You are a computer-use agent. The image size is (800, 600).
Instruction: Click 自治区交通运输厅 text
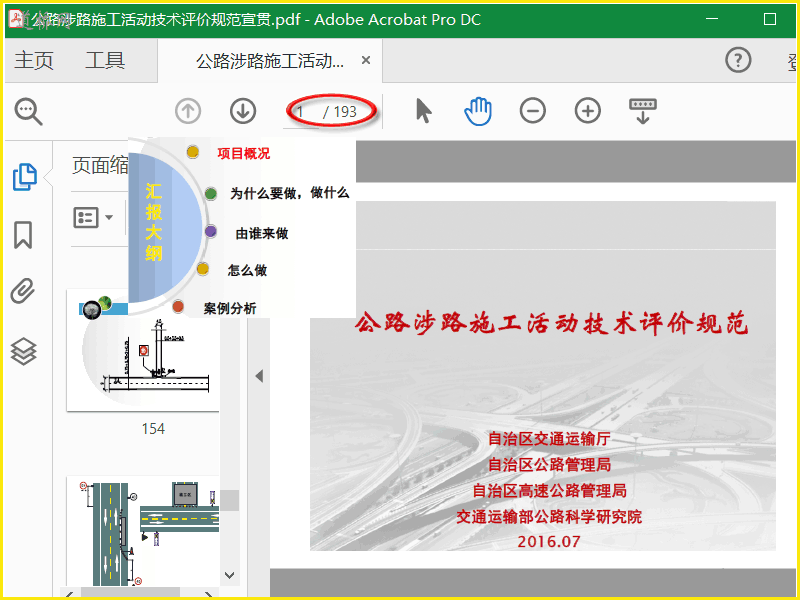[549, 438]
